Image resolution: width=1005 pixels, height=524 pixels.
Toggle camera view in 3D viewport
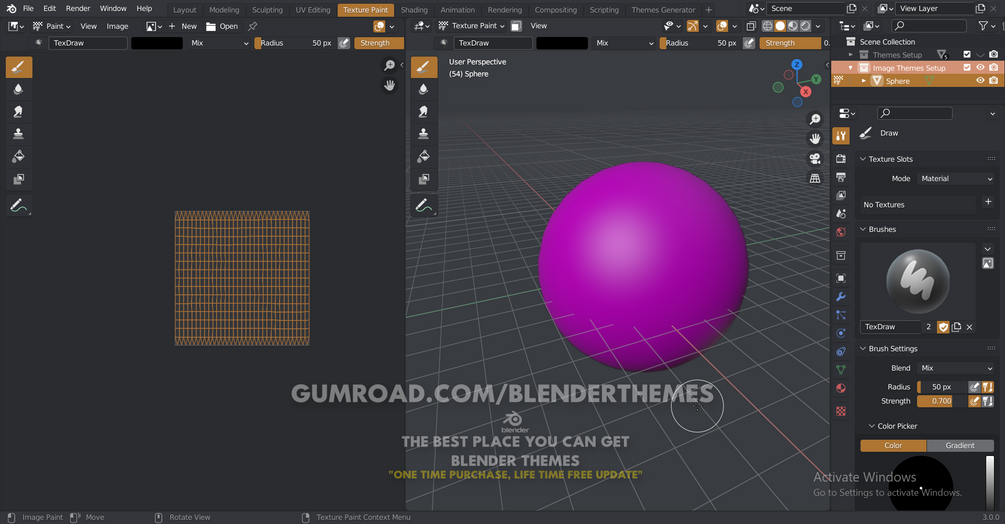(x=815, y=158)
